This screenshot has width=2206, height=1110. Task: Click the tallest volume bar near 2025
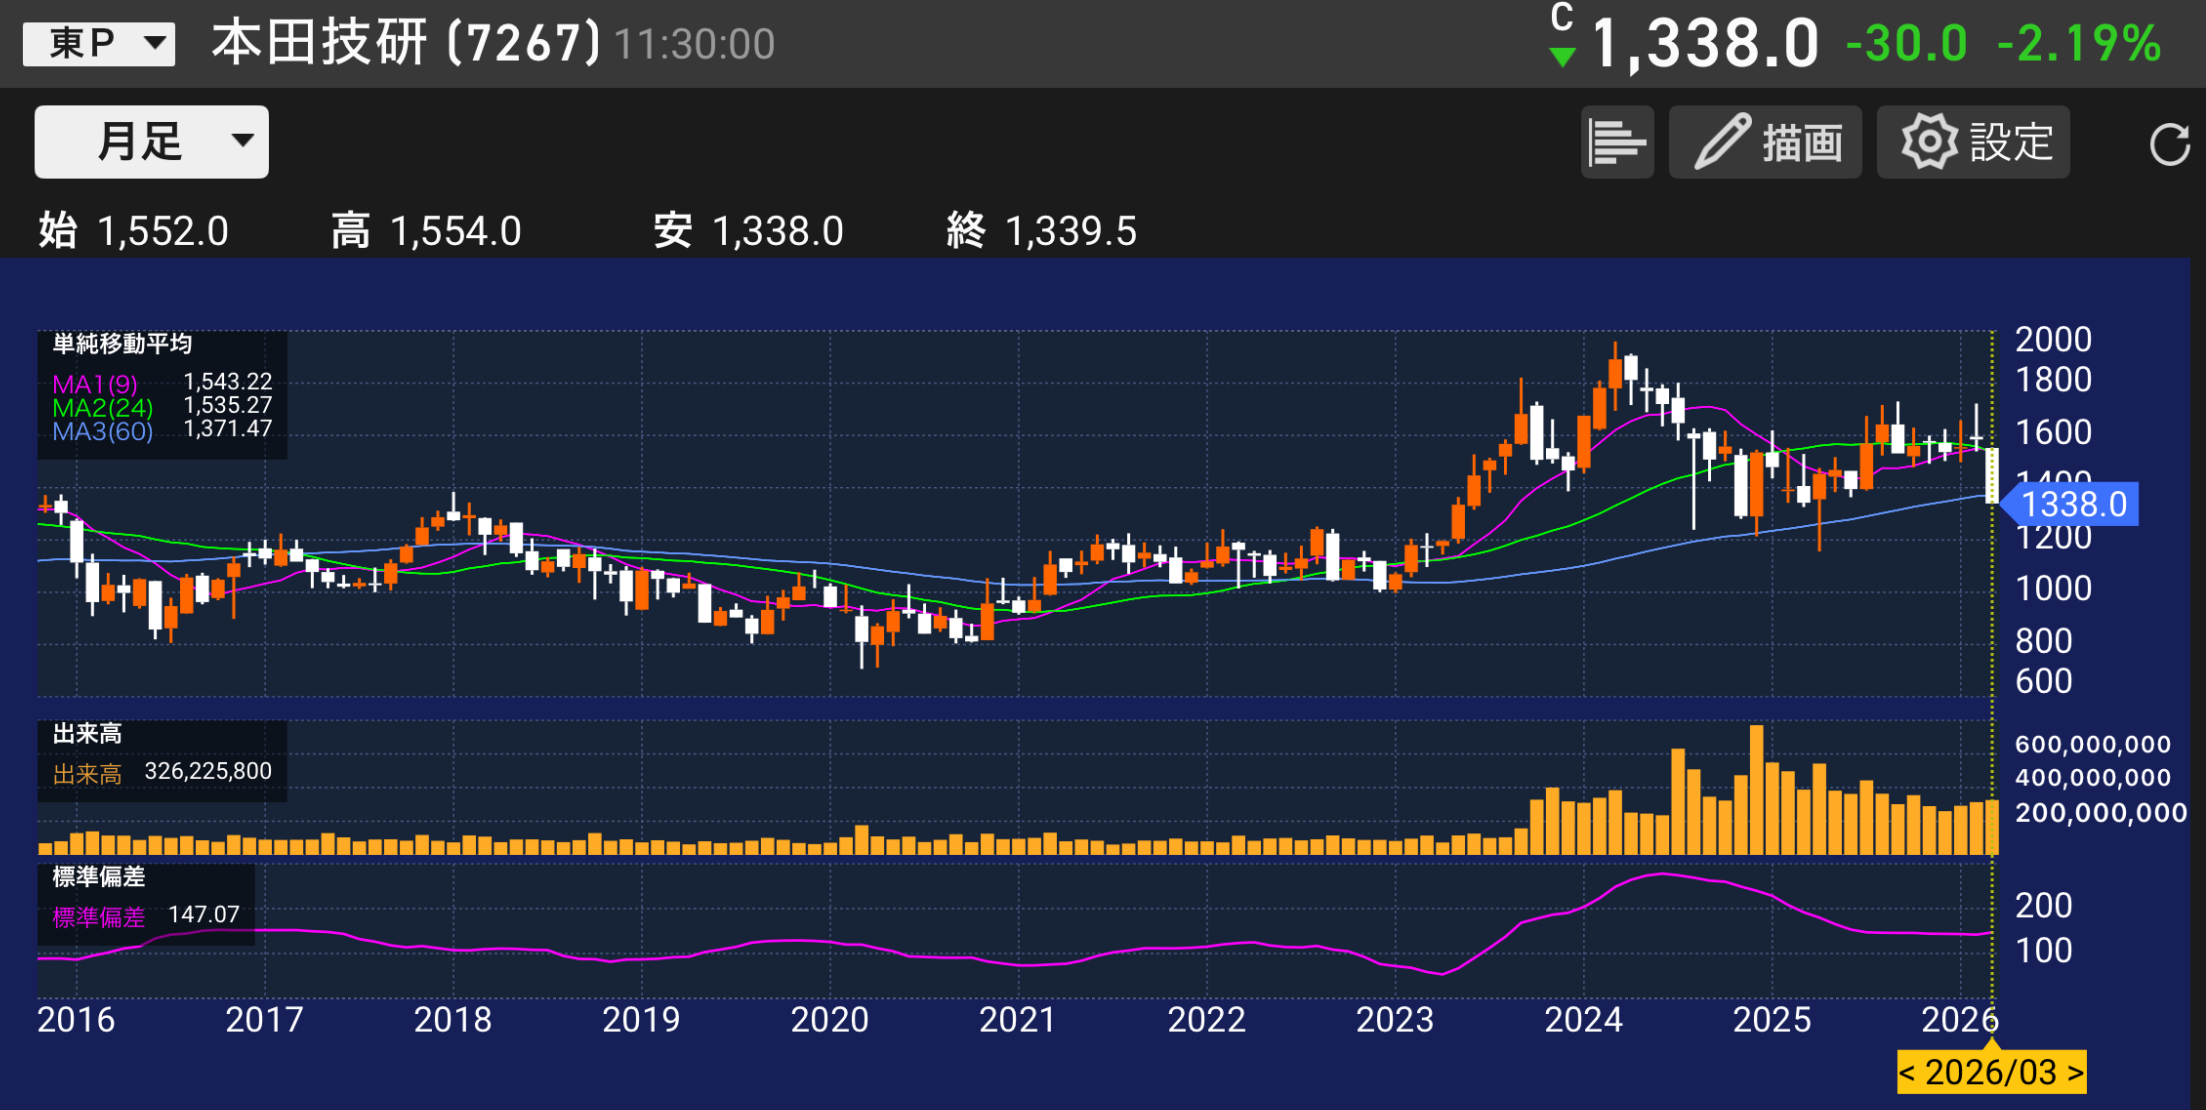click(x=1756, y=790)
